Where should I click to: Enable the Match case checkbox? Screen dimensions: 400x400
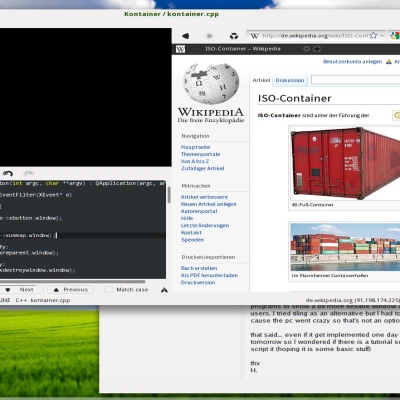(x=108, y=290)
